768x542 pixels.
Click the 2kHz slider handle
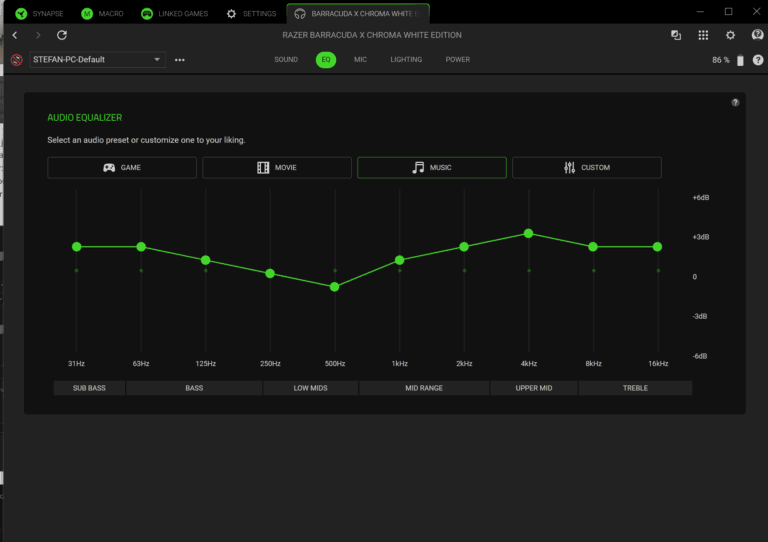pos(464,247)
